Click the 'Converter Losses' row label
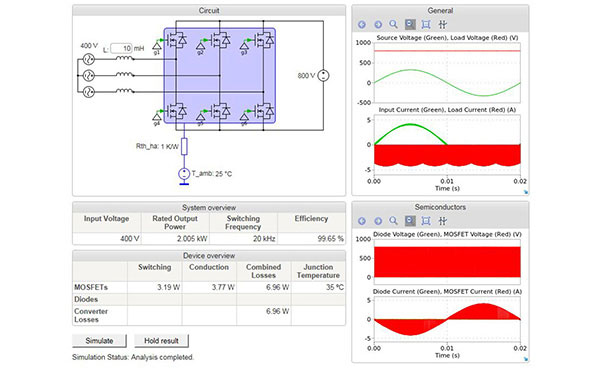Image resolution: width=600 pixels, height=370 pixels. (x=91, y=315)
